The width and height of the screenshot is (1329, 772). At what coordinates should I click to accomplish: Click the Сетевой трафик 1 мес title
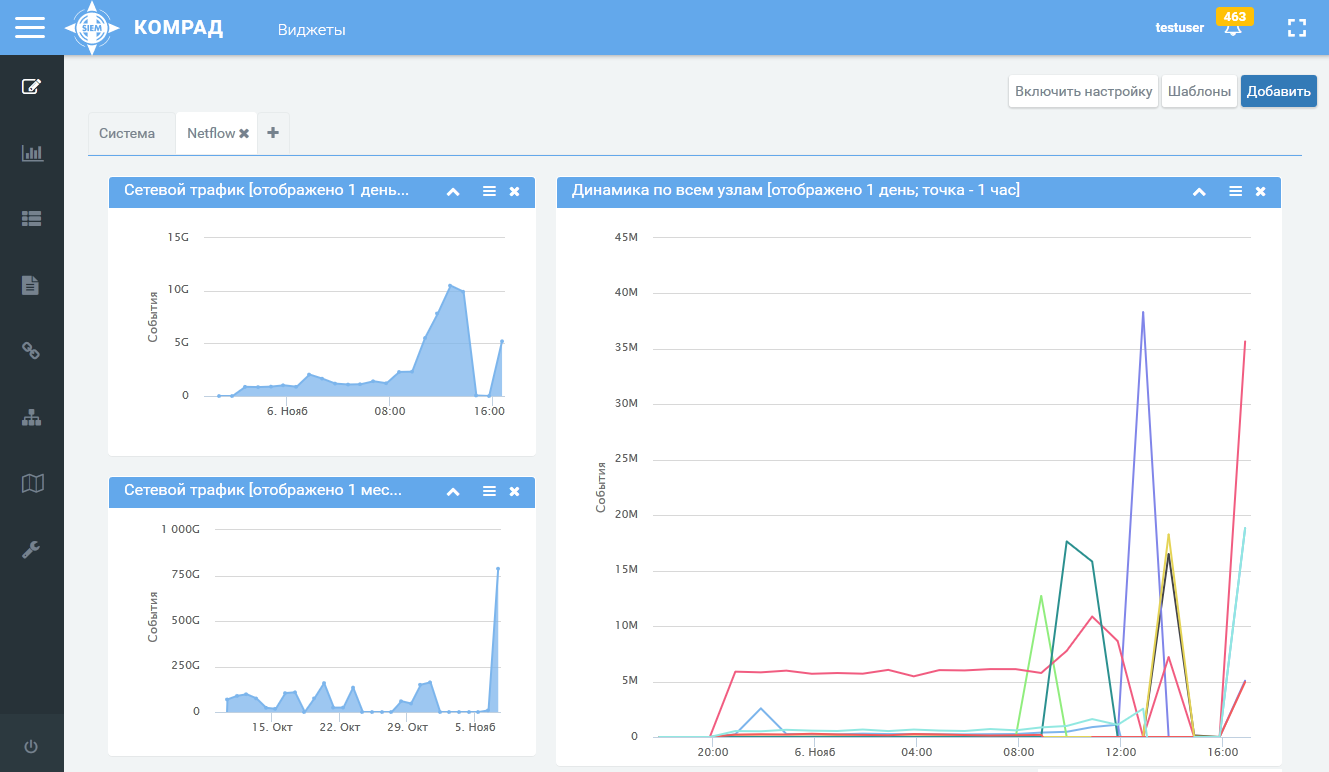[x=263, y=490]
